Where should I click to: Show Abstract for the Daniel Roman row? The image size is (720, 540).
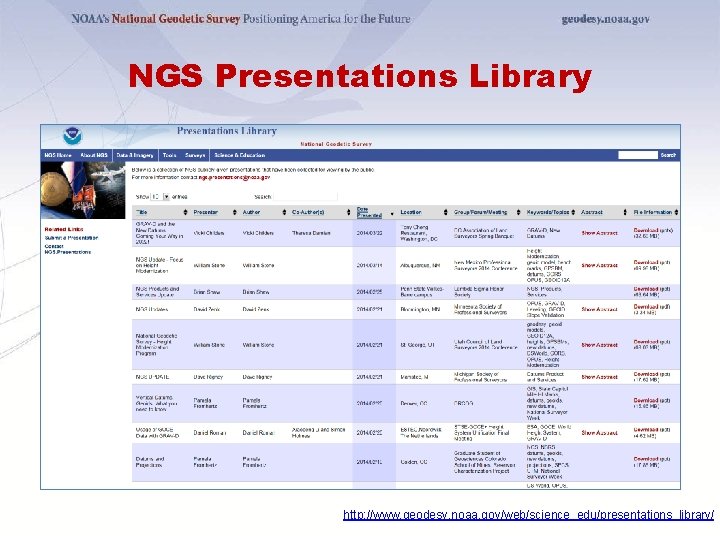[x=599, y=433]
